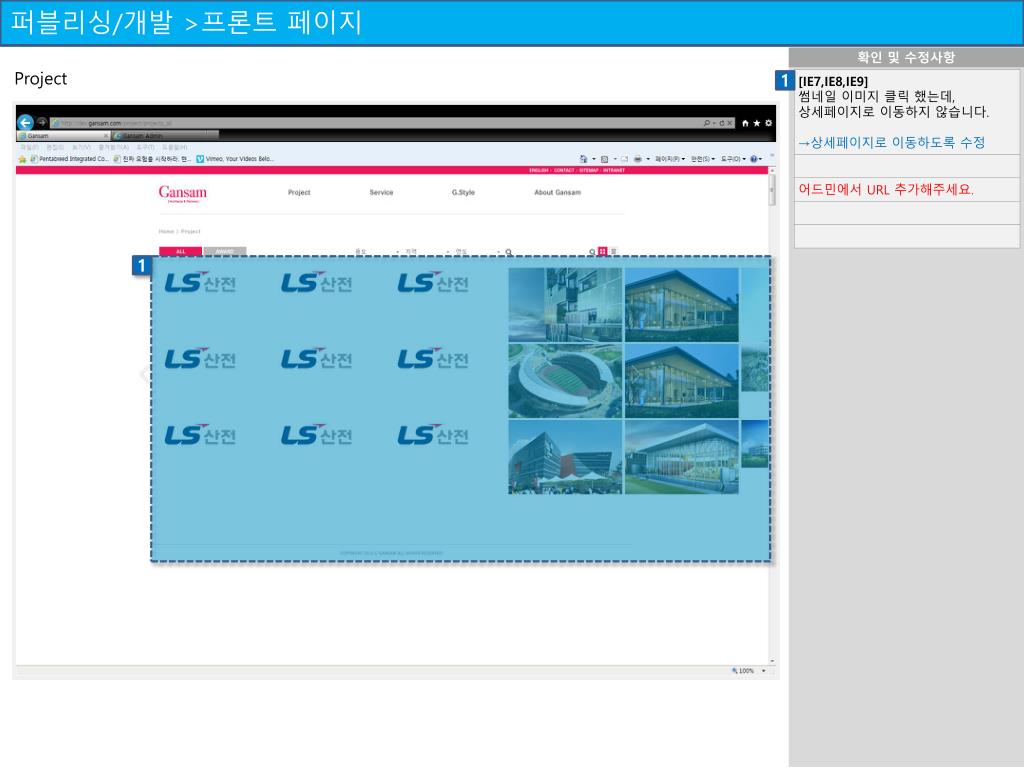Click the red text 어드민에서 URL 추가해주세요.
Viewport: 1024px width, 768px height.
886,190
